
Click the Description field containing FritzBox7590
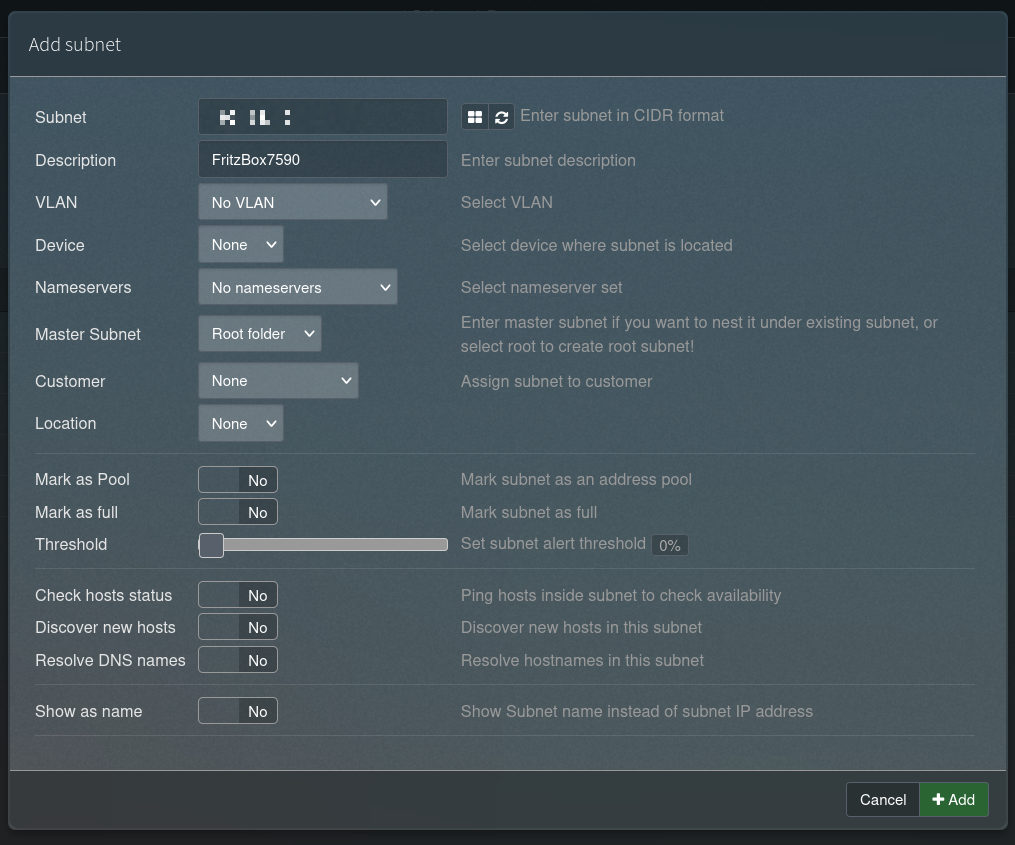click(322, 160)
